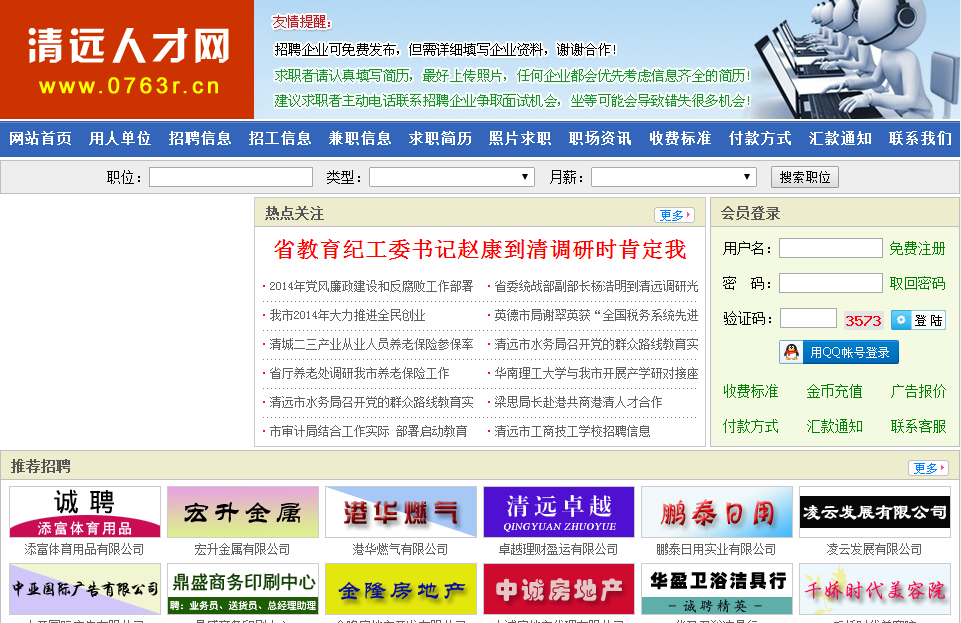Click the 取回密码 password recovery link

(917, 283)
